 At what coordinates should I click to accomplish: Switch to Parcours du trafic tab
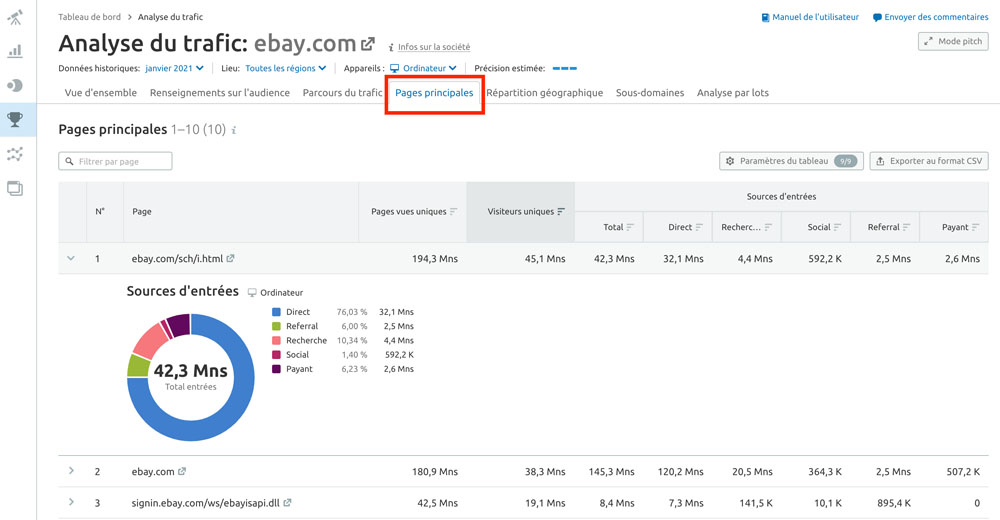[x=342, y=93]
